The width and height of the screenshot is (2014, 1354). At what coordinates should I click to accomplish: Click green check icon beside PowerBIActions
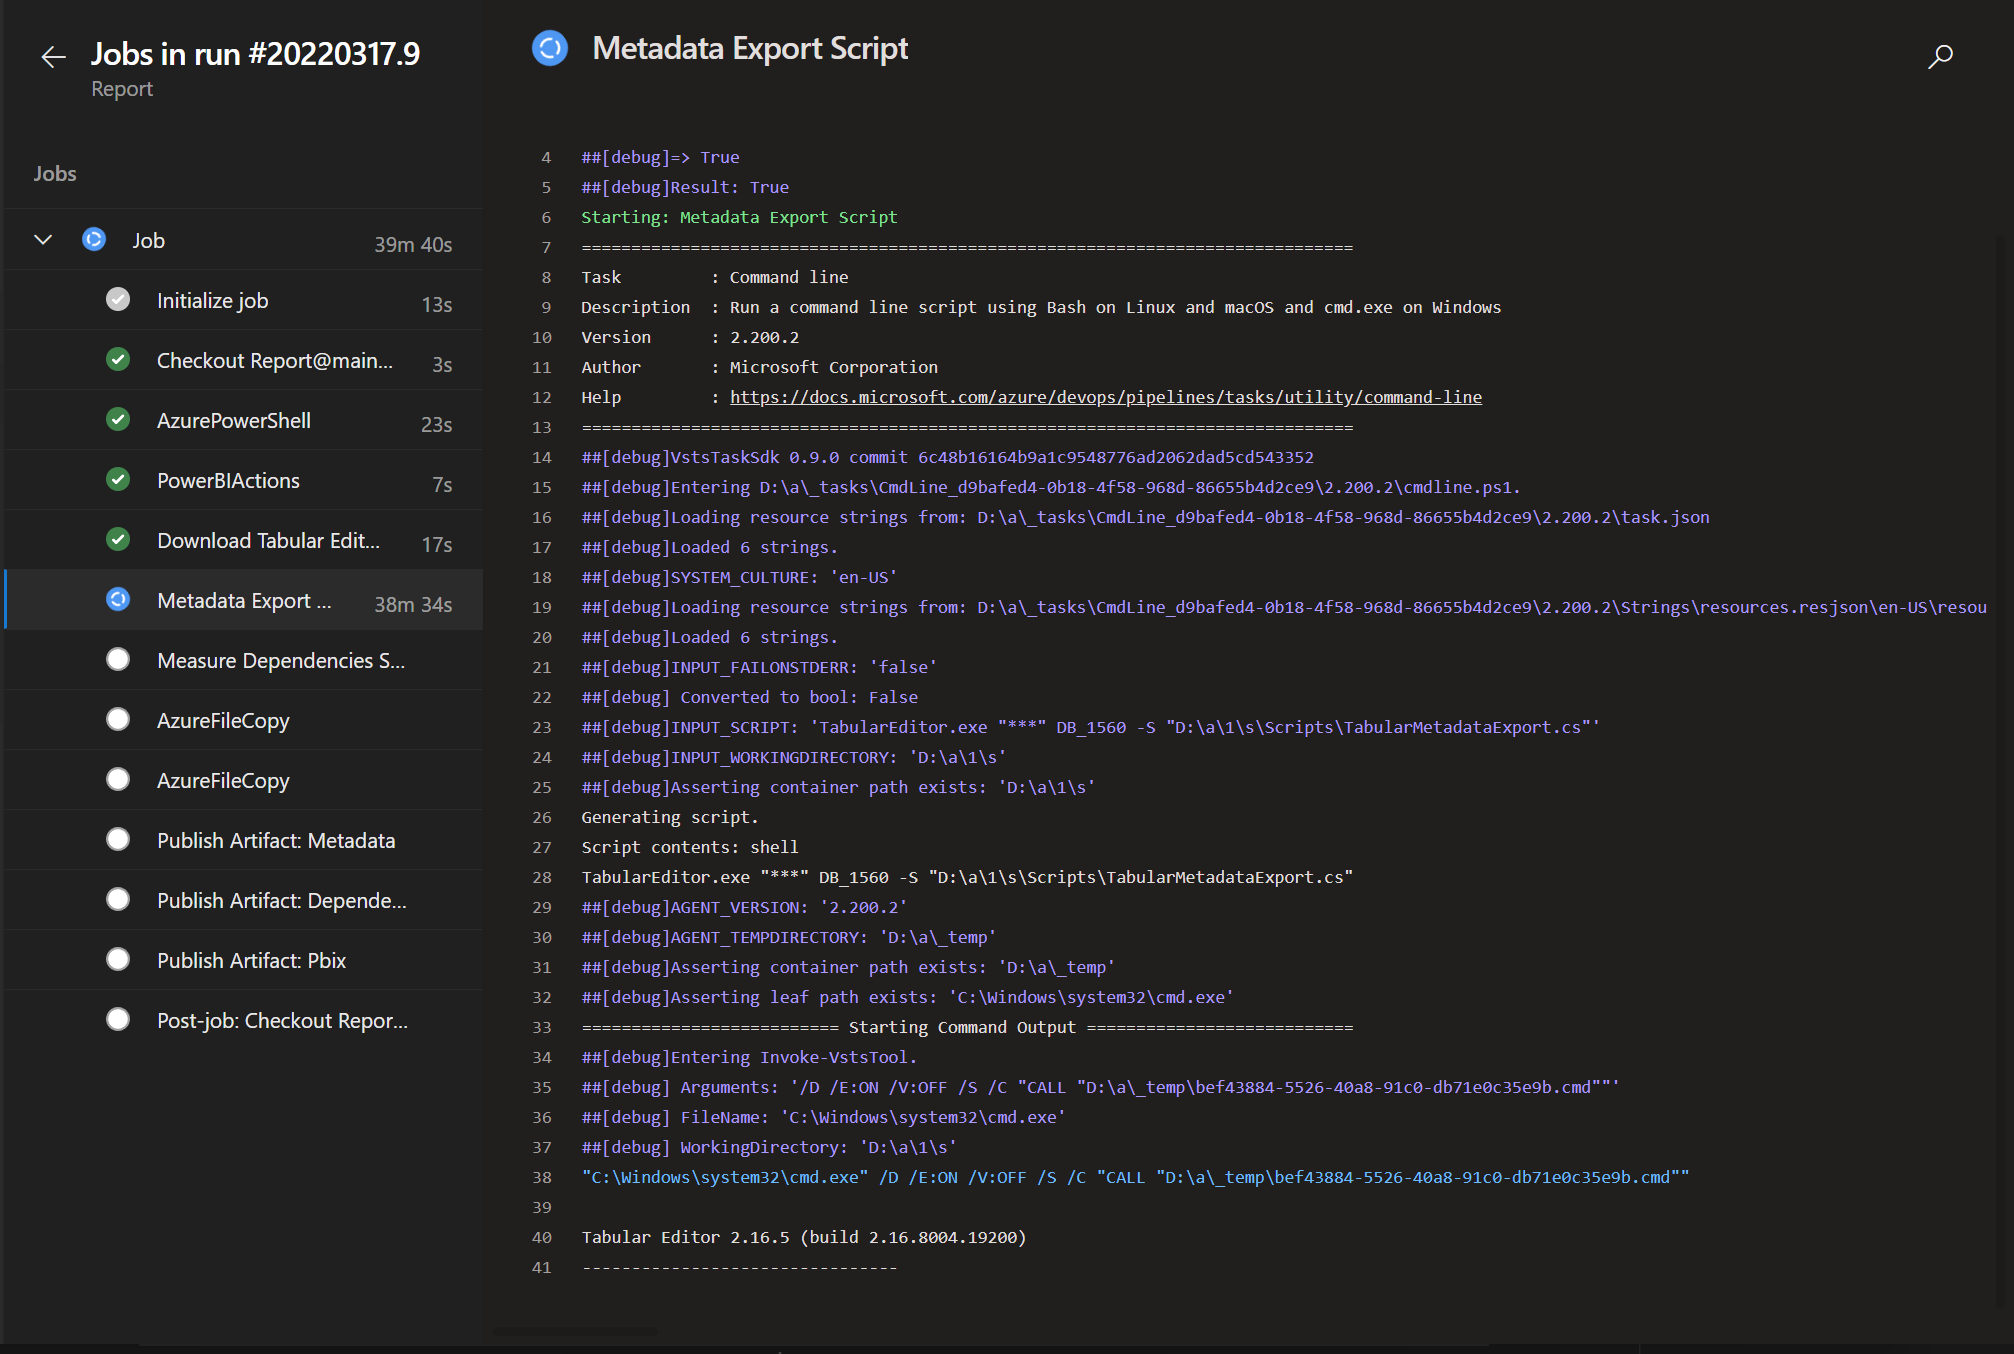point(118,480)
